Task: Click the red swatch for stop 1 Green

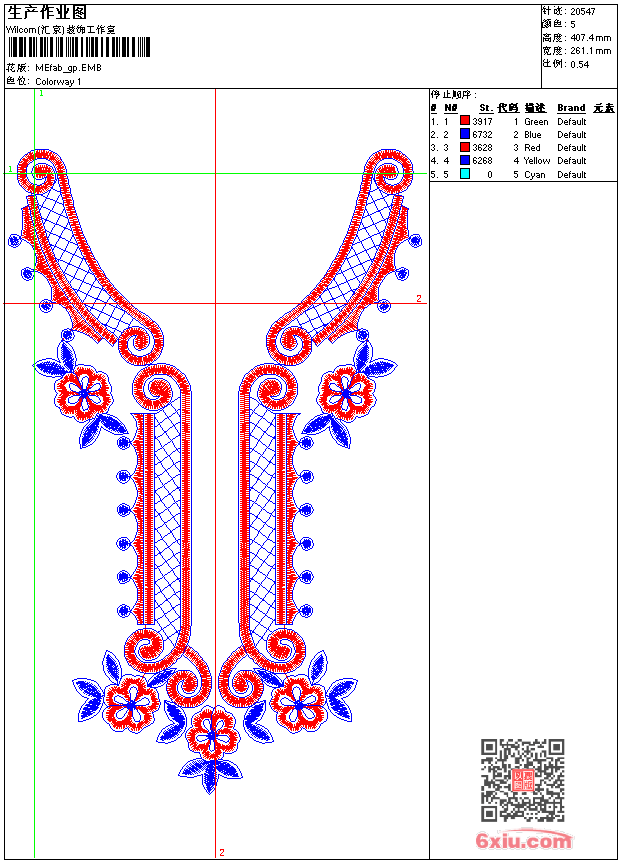Action: (465, 121)
